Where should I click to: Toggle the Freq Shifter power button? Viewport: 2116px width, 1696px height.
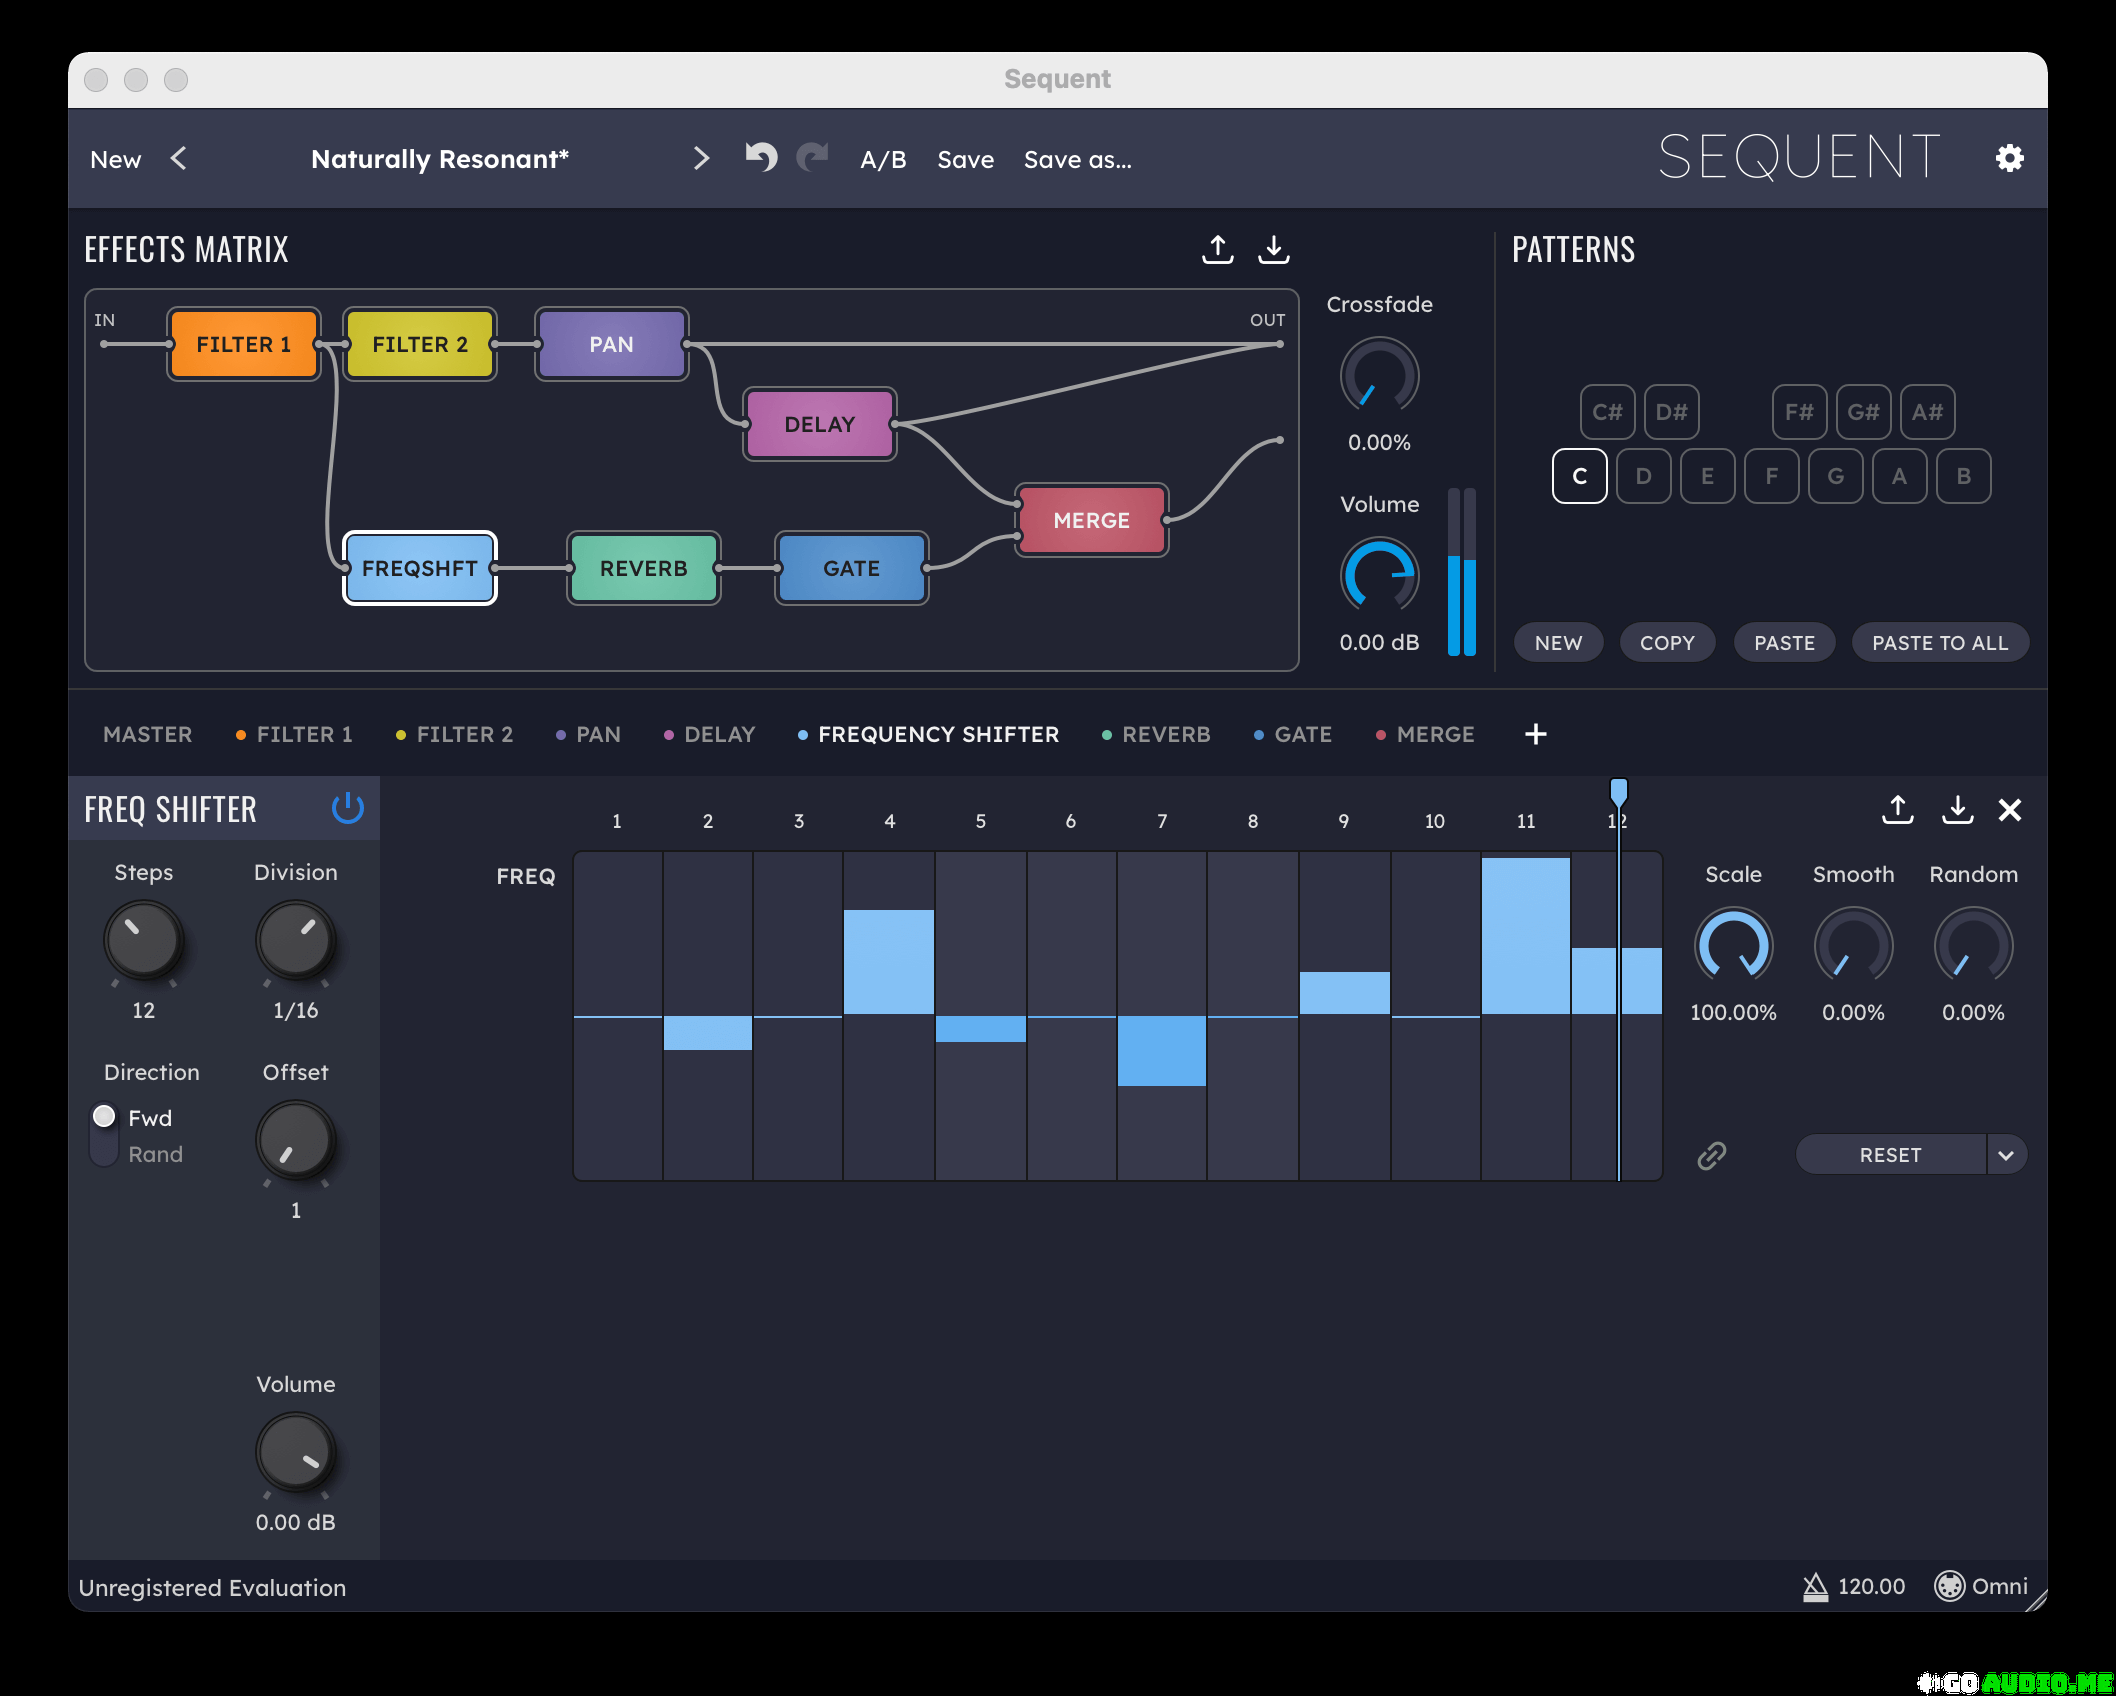click(x=347, y=808)
